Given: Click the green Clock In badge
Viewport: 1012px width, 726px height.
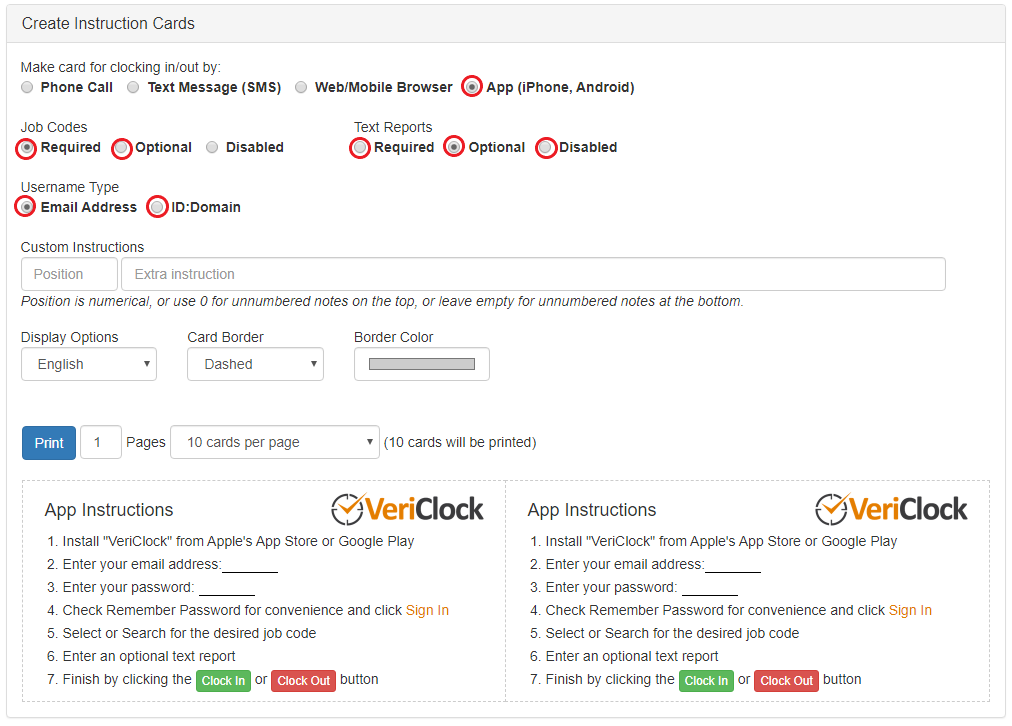Looking at the screenshot, I should coord(223,680).
